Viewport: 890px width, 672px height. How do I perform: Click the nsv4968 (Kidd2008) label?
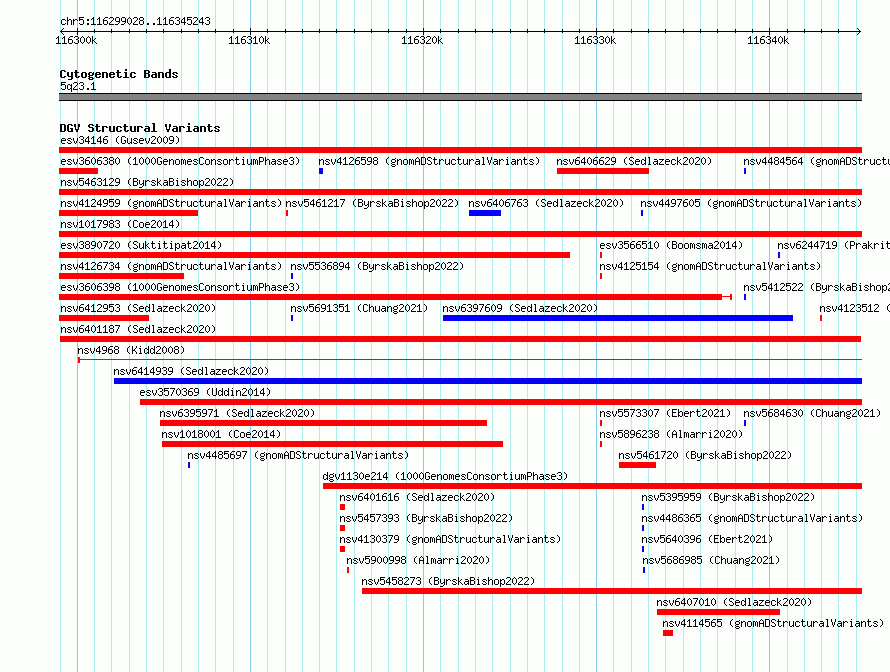(131, 350)
